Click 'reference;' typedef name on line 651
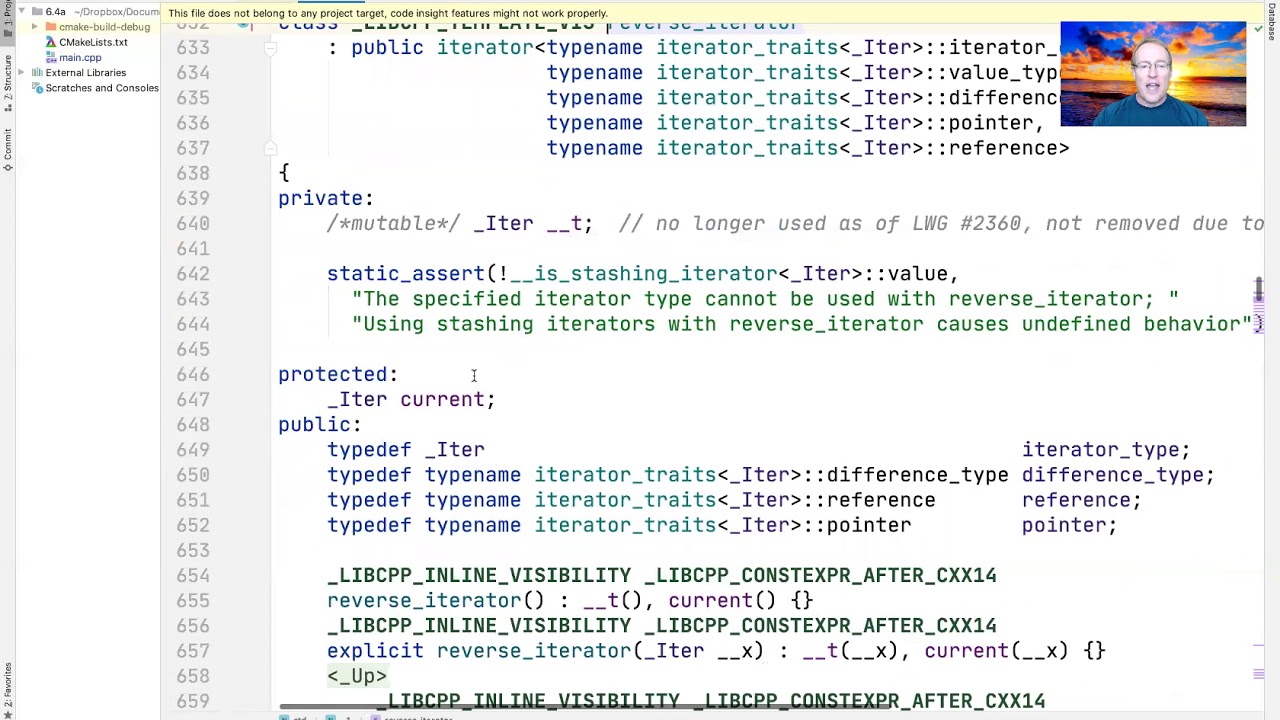 click(1082, 500)
